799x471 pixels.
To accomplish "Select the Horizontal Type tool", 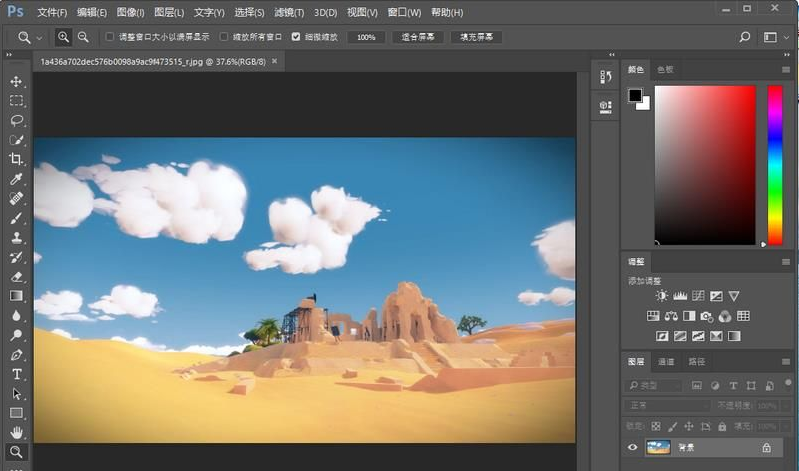I will 16,374.
